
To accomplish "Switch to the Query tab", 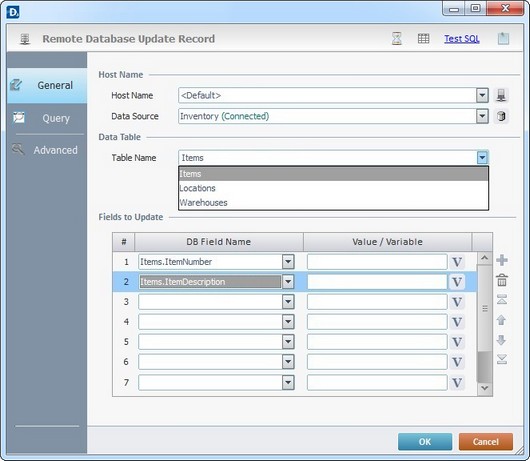I will 47,118.
